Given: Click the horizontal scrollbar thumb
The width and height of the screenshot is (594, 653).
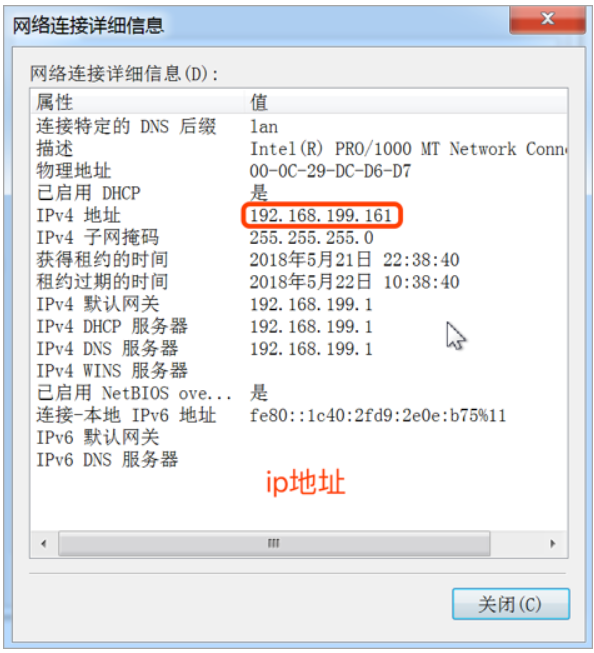Looking at the screenshot, I should tap(274, 543).
